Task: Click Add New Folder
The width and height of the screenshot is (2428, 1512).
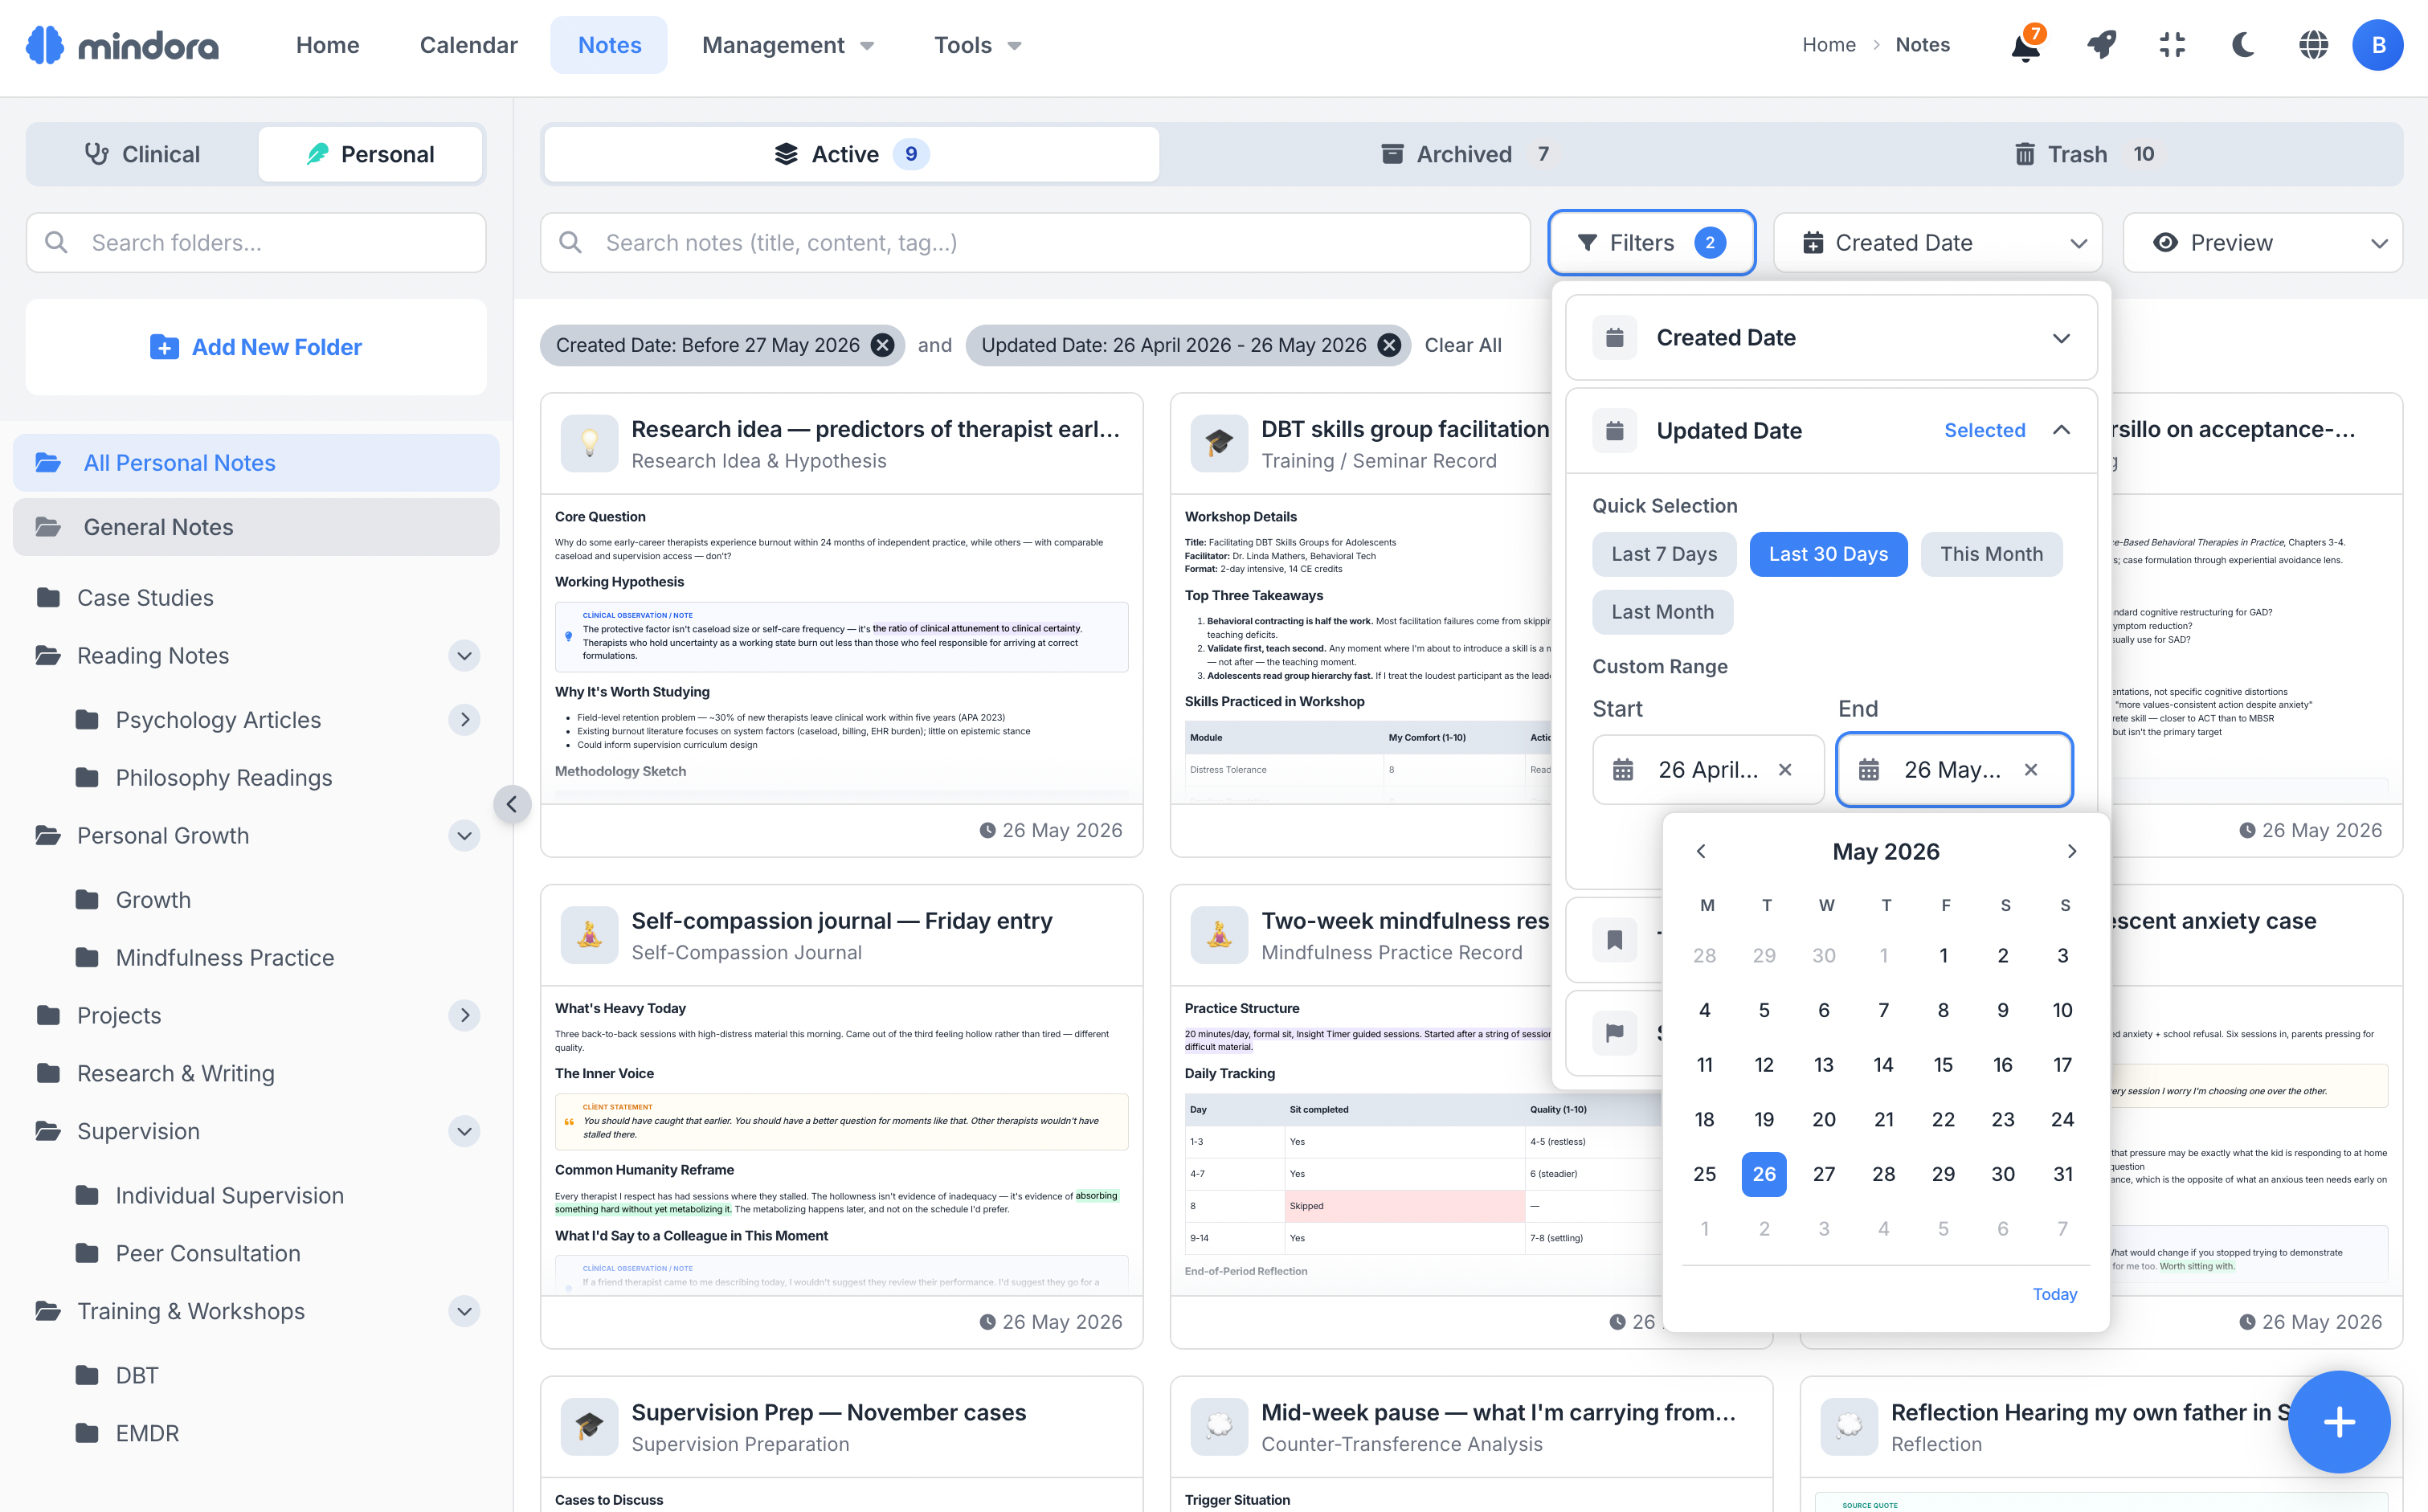Action: click(256, 347)
